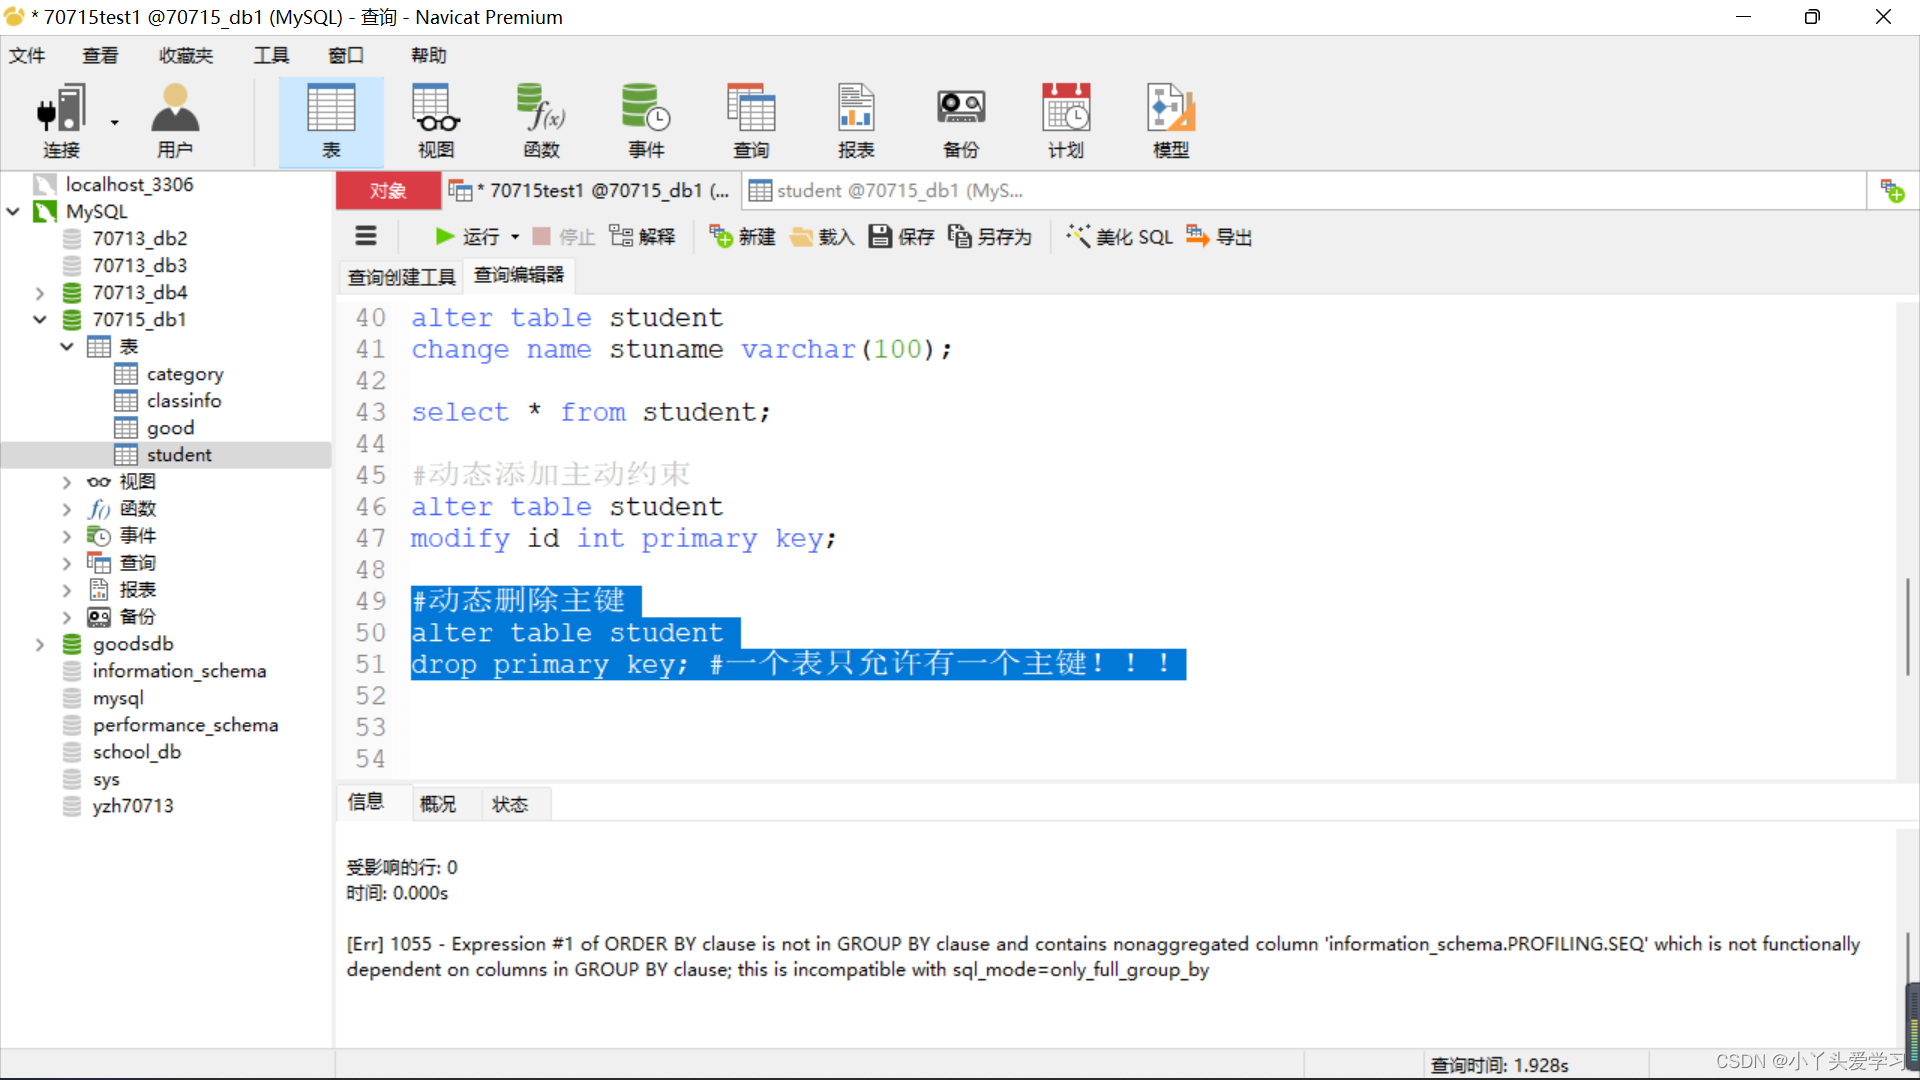The height and width of the screenshot is (1080, 1920).
Task: Switch to student table tab
Action: coord(886,191)
